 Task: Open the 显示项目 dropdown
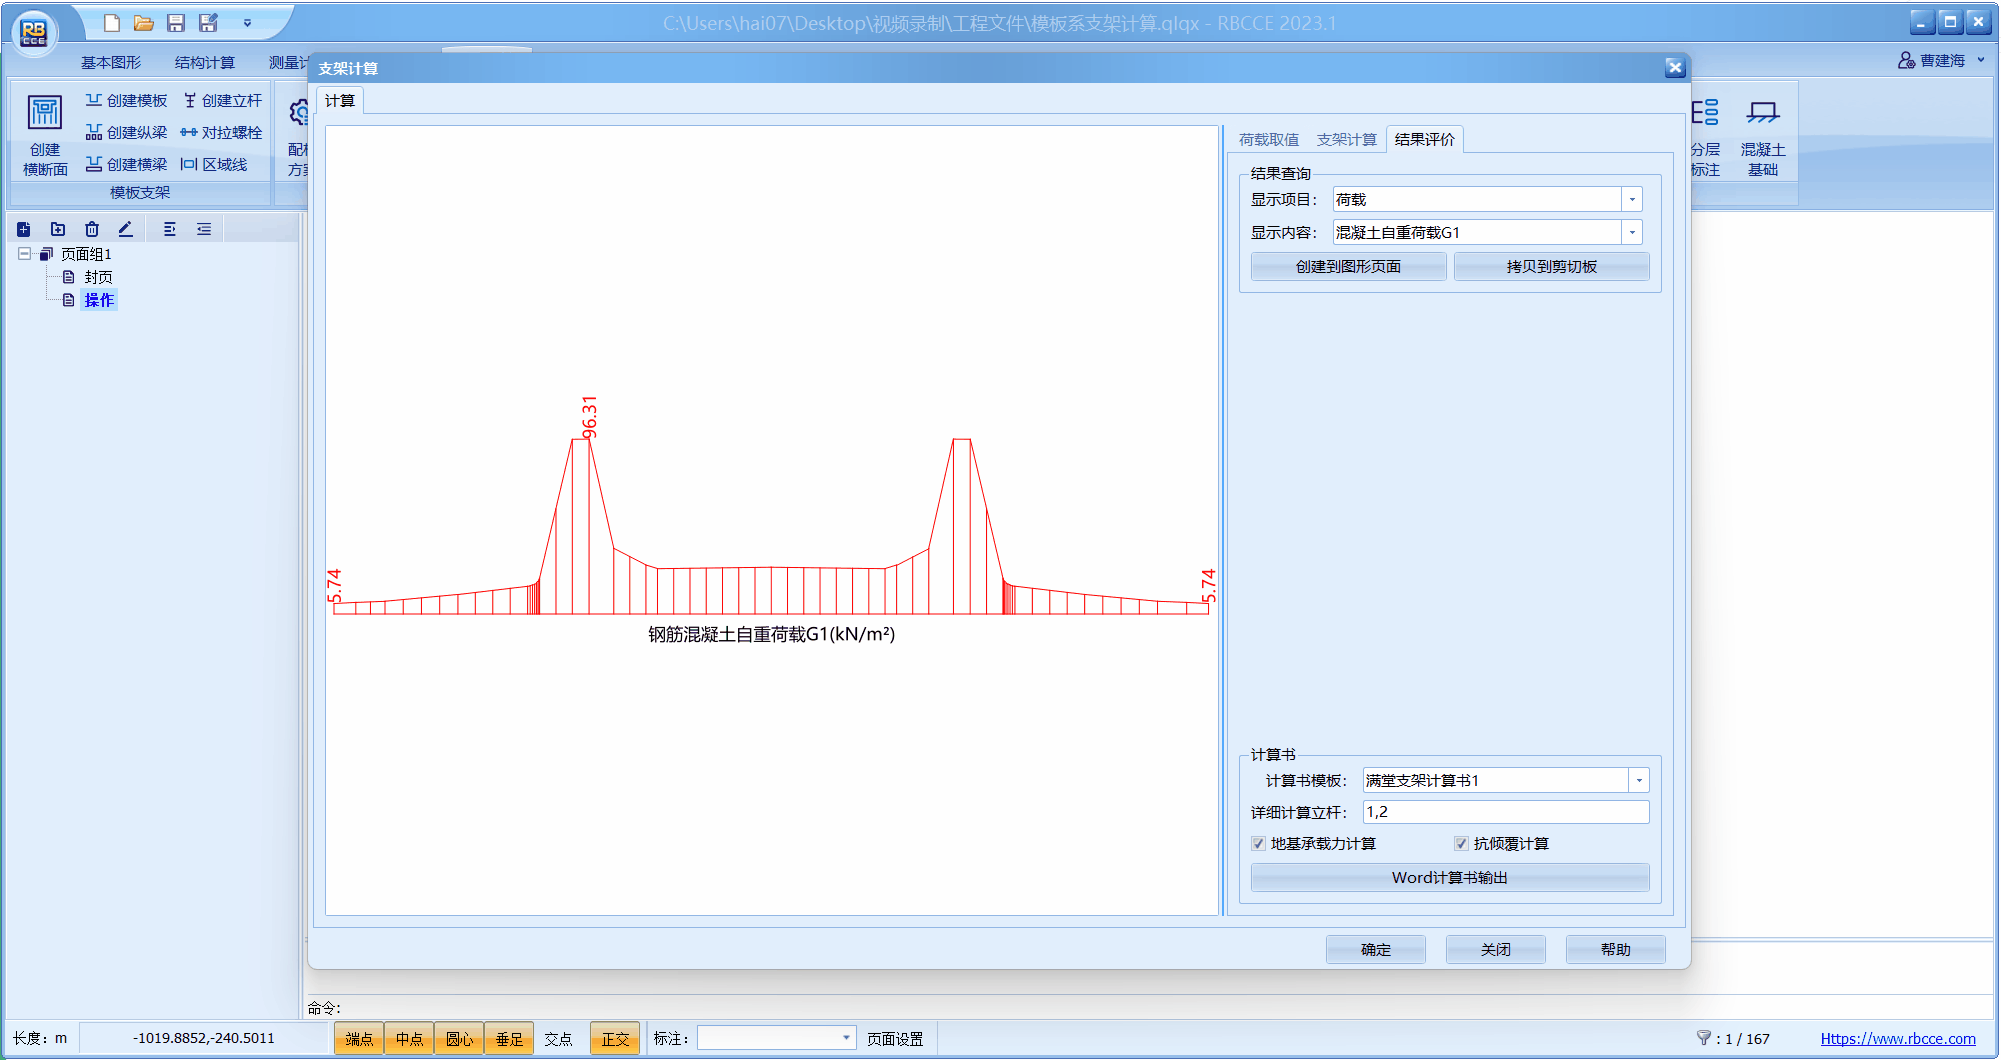1632,200
